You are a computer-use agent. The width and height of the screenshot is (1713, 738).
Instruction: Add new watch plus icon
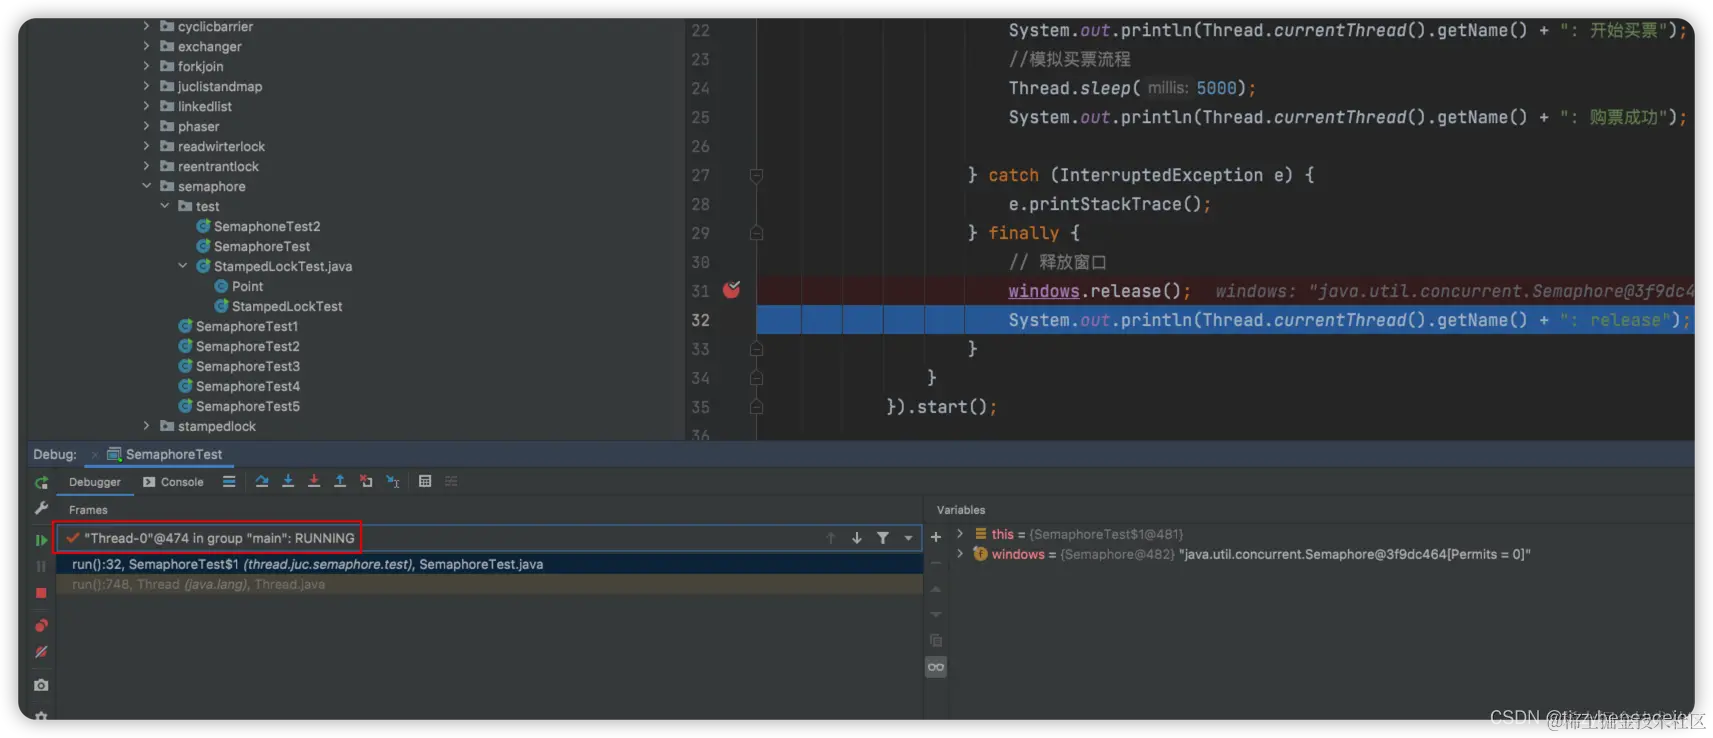pos(936,537)
